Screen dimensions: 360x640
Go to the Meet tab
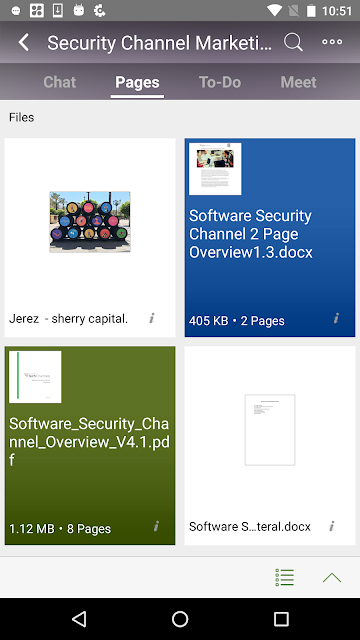point(298,82)
